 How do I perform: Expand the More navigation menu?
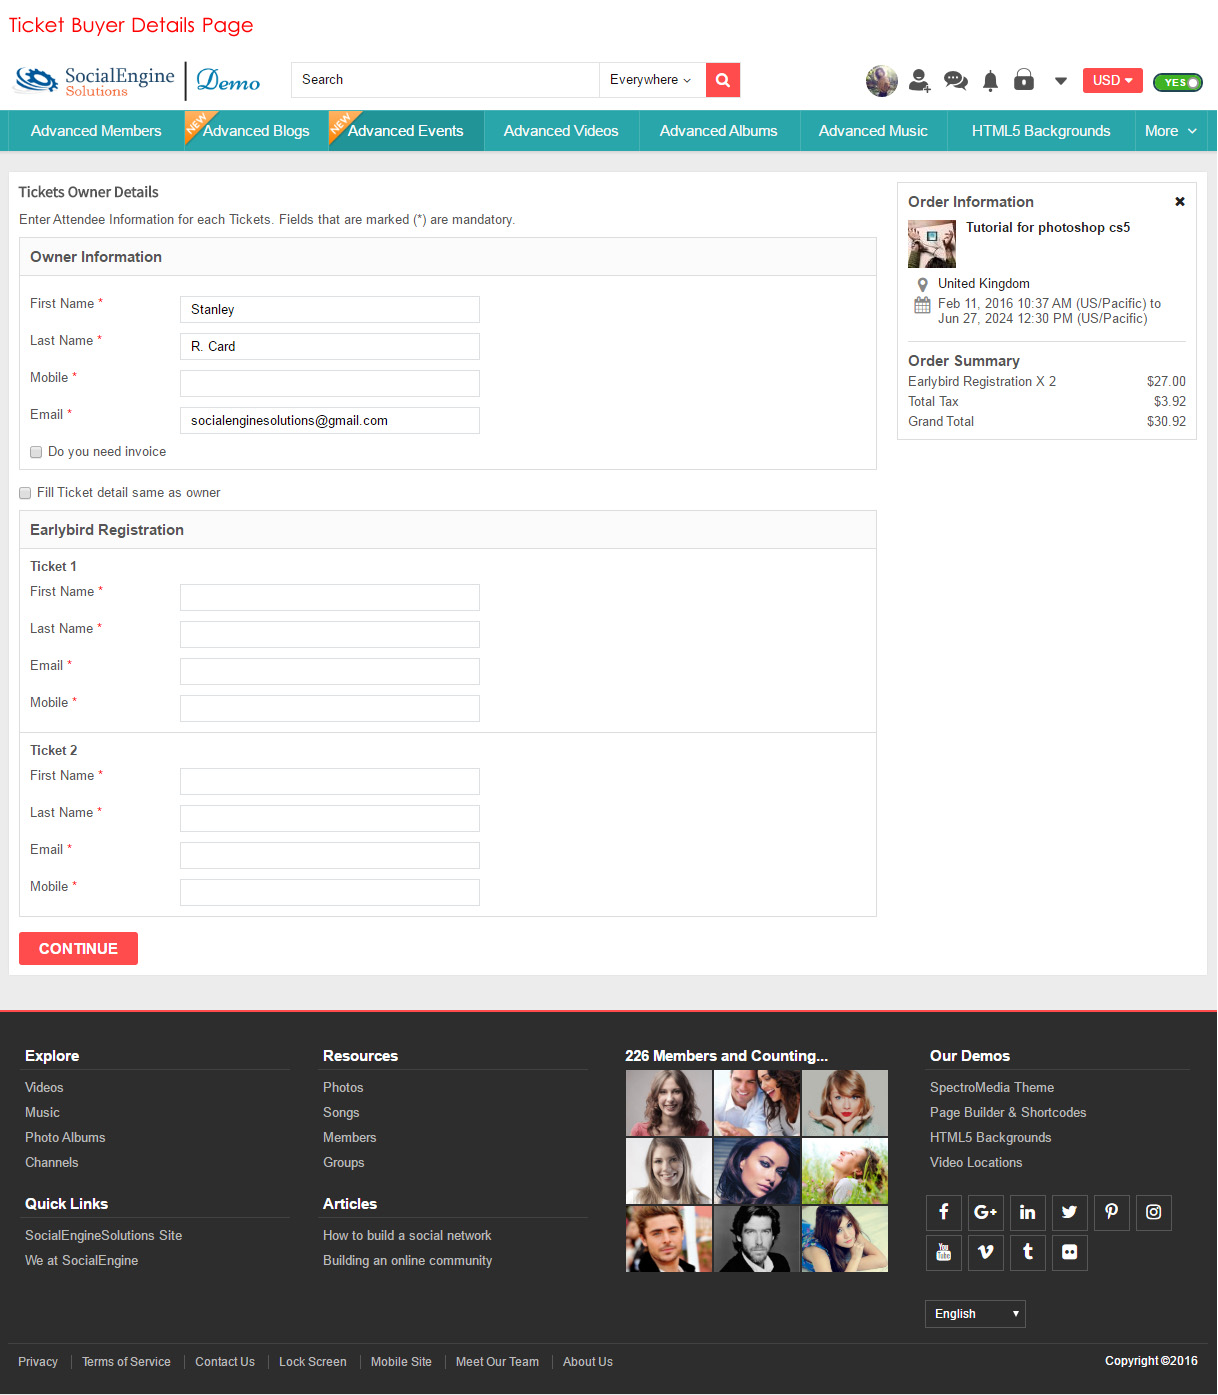tap(1170, 131)
